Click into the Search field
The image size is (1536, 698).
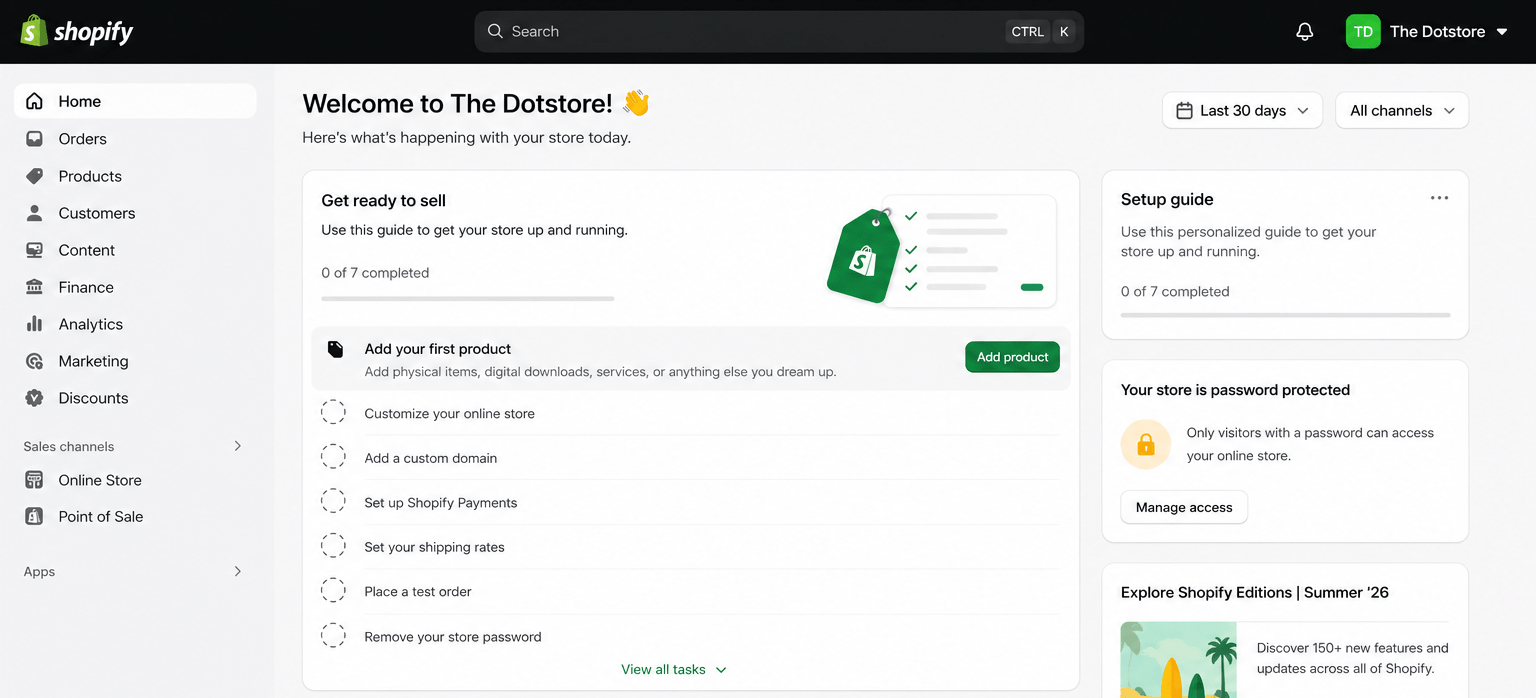point(779,31)
